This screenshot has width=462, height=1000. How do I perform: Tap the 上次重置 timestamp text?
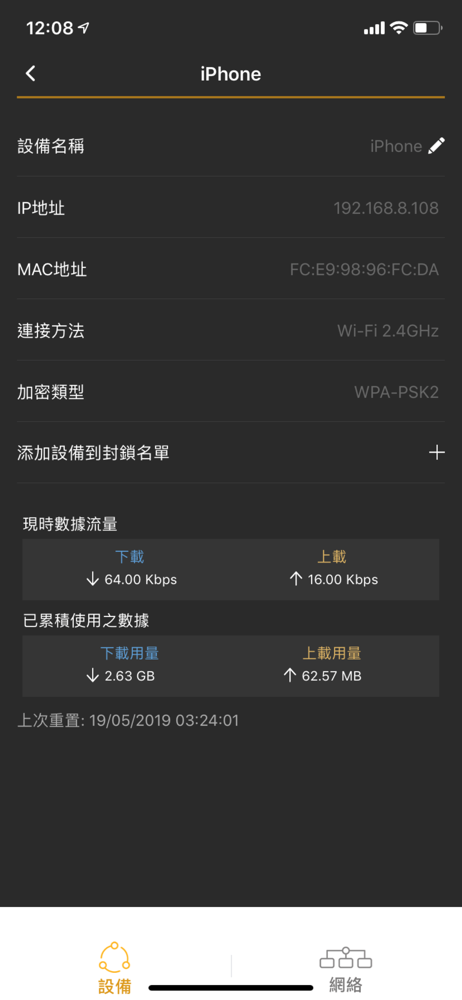coord(128,721)
